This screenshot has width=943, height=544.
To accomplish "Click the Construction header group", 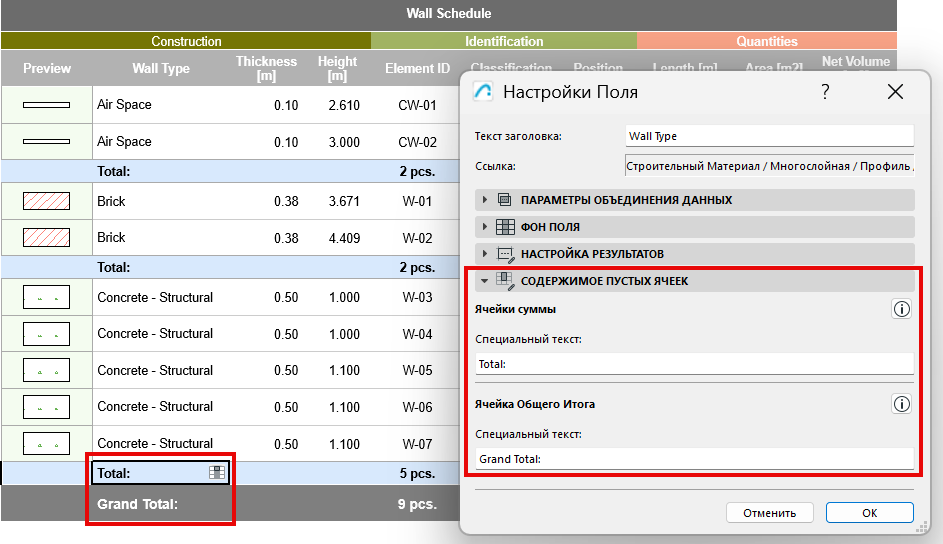I will tap(186, 41).
